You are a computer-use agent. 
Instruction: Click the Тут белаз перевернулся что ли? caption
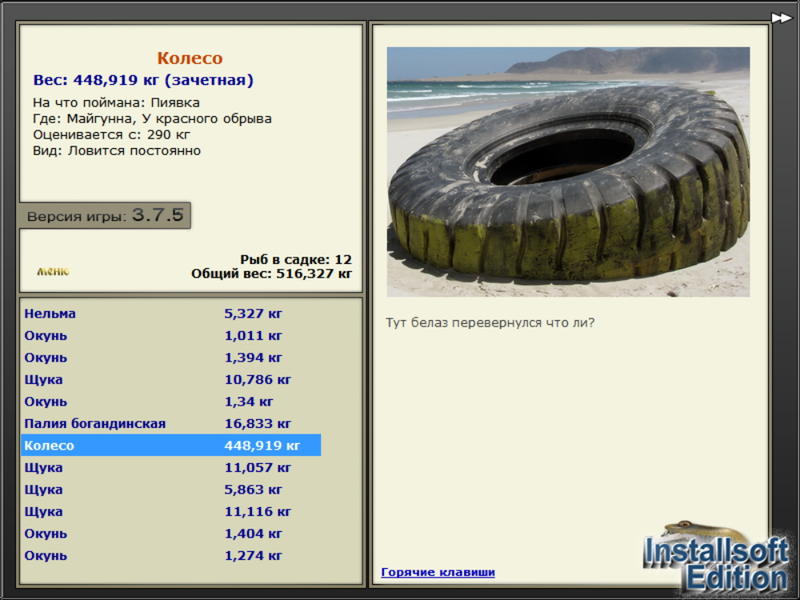(490, 322)
